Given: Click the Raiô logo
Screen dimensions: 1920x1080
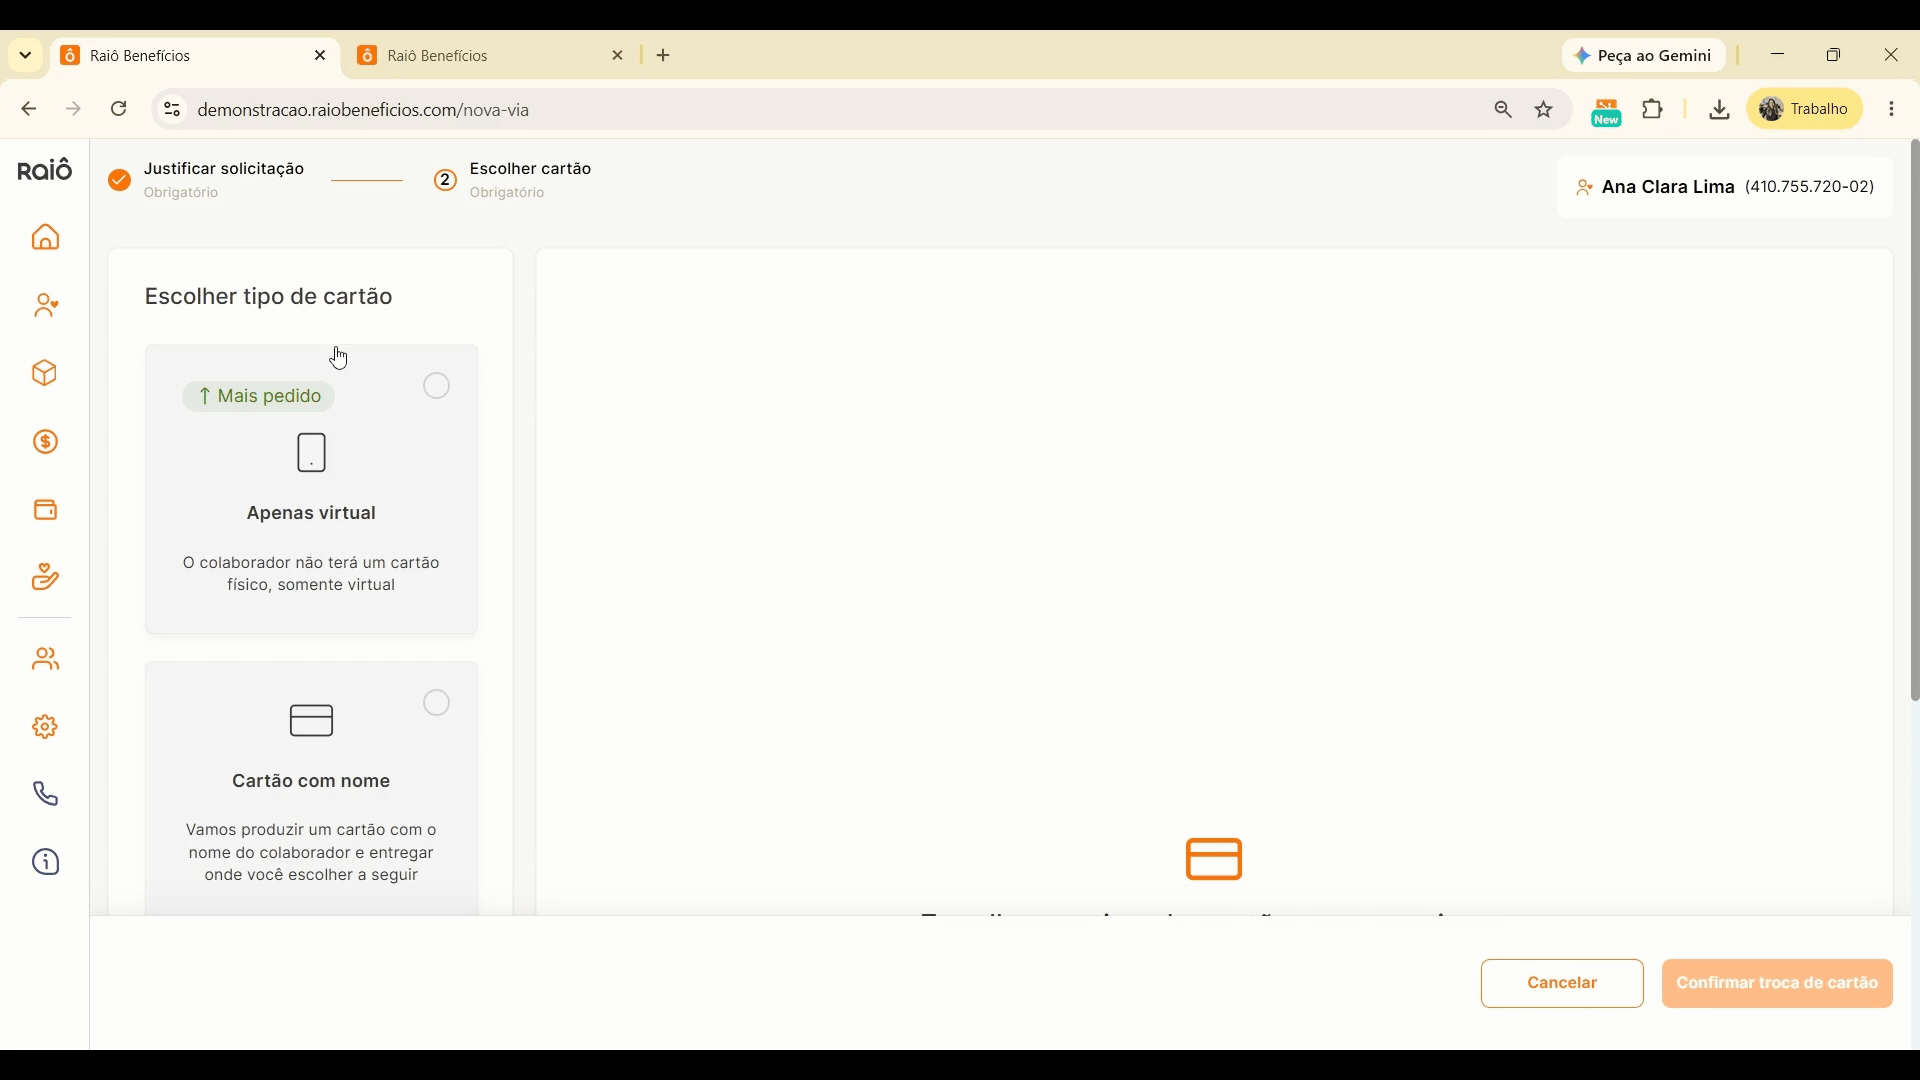Looking at the screenshot, I should [46, 171].
